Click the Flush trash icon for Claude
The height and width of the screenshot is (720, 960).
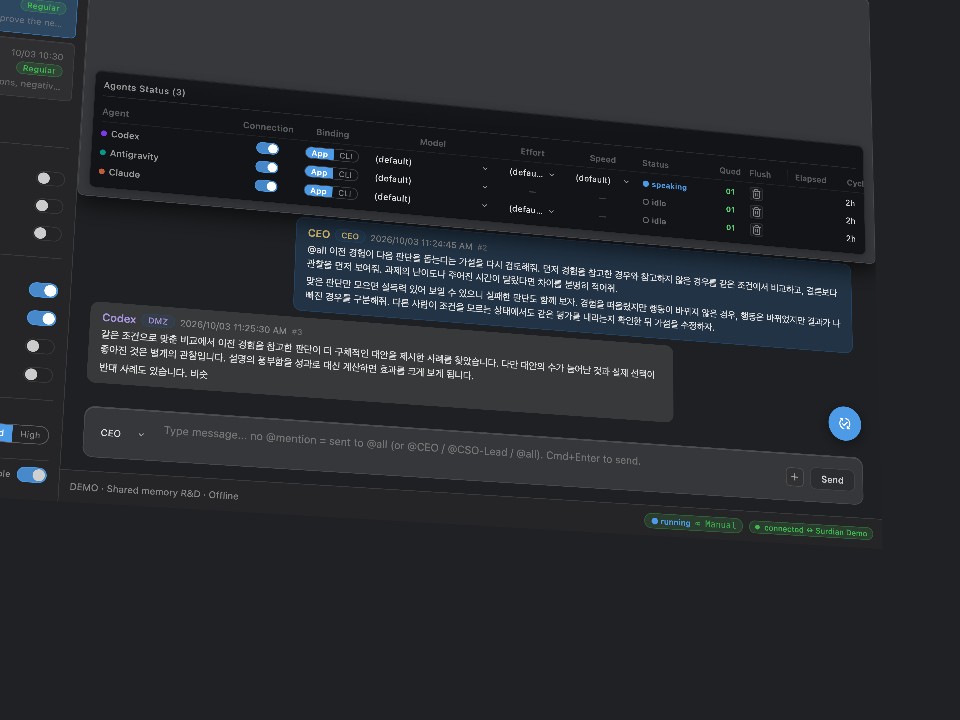click(756, 230)
